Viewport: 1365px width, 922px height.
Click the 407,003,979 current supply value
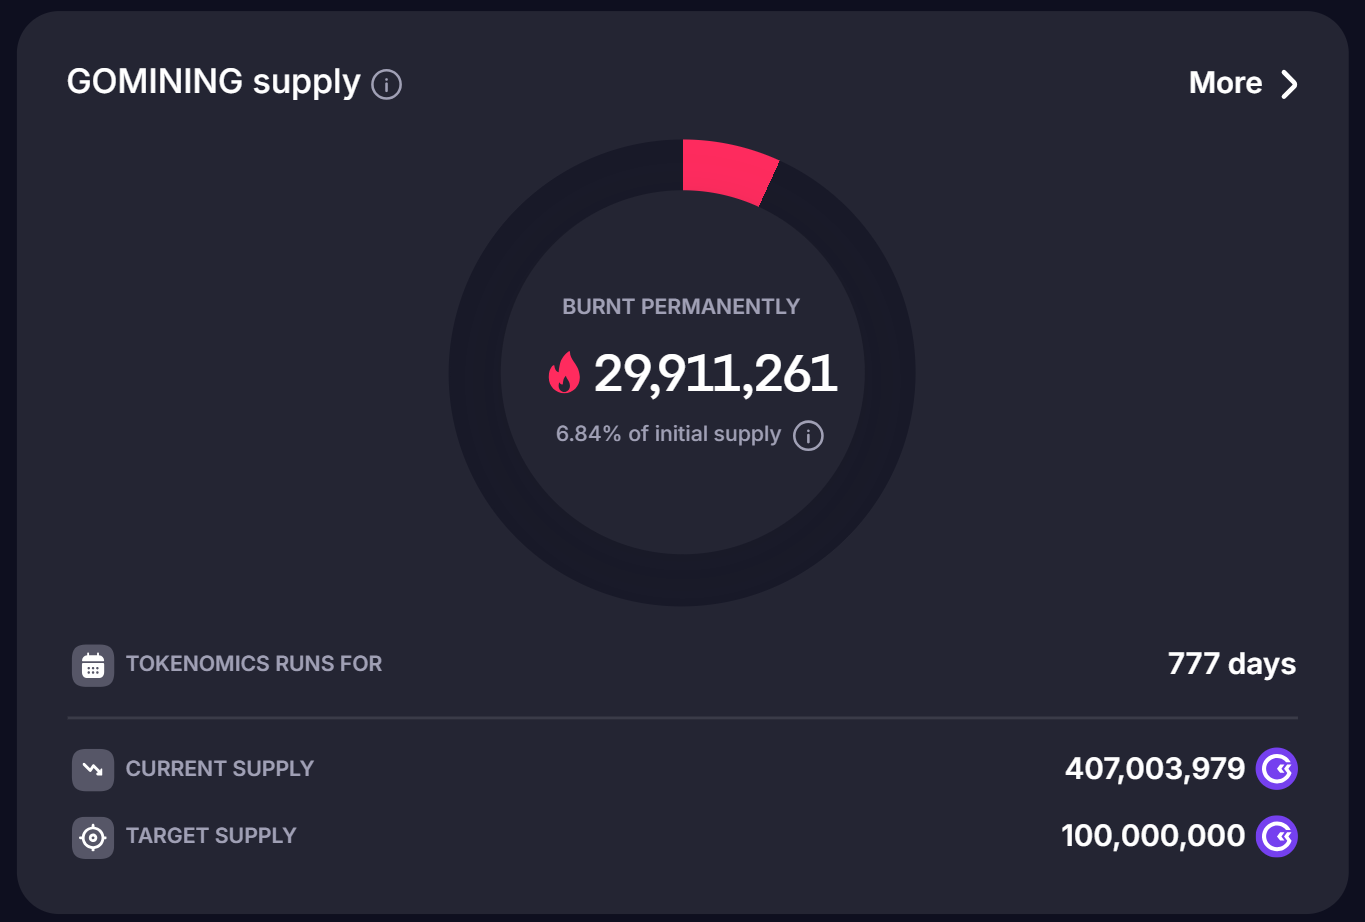[x=1154, y=769]
